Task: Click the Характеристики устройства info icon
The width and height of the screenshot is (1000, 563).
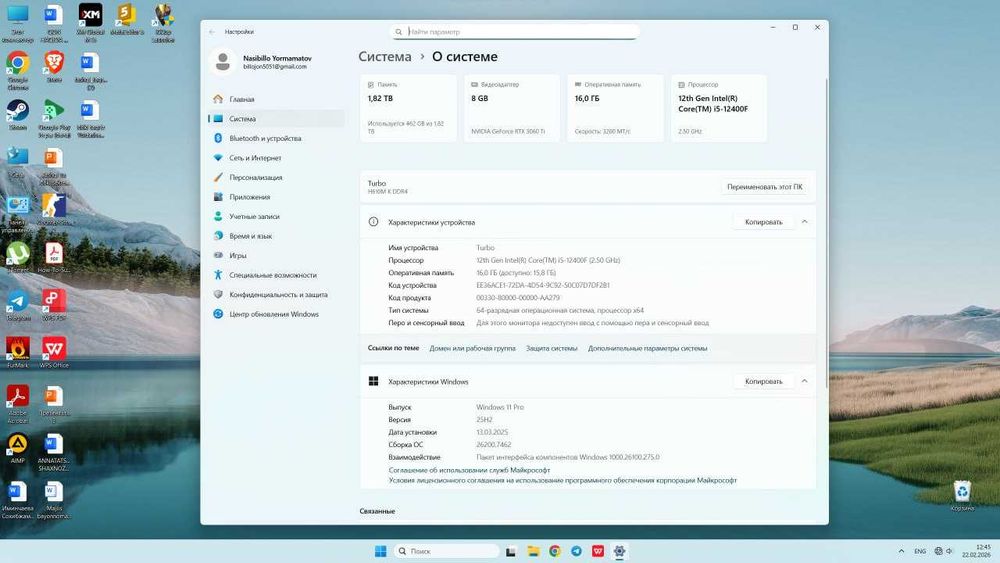Action: click(x=373, y=222)
